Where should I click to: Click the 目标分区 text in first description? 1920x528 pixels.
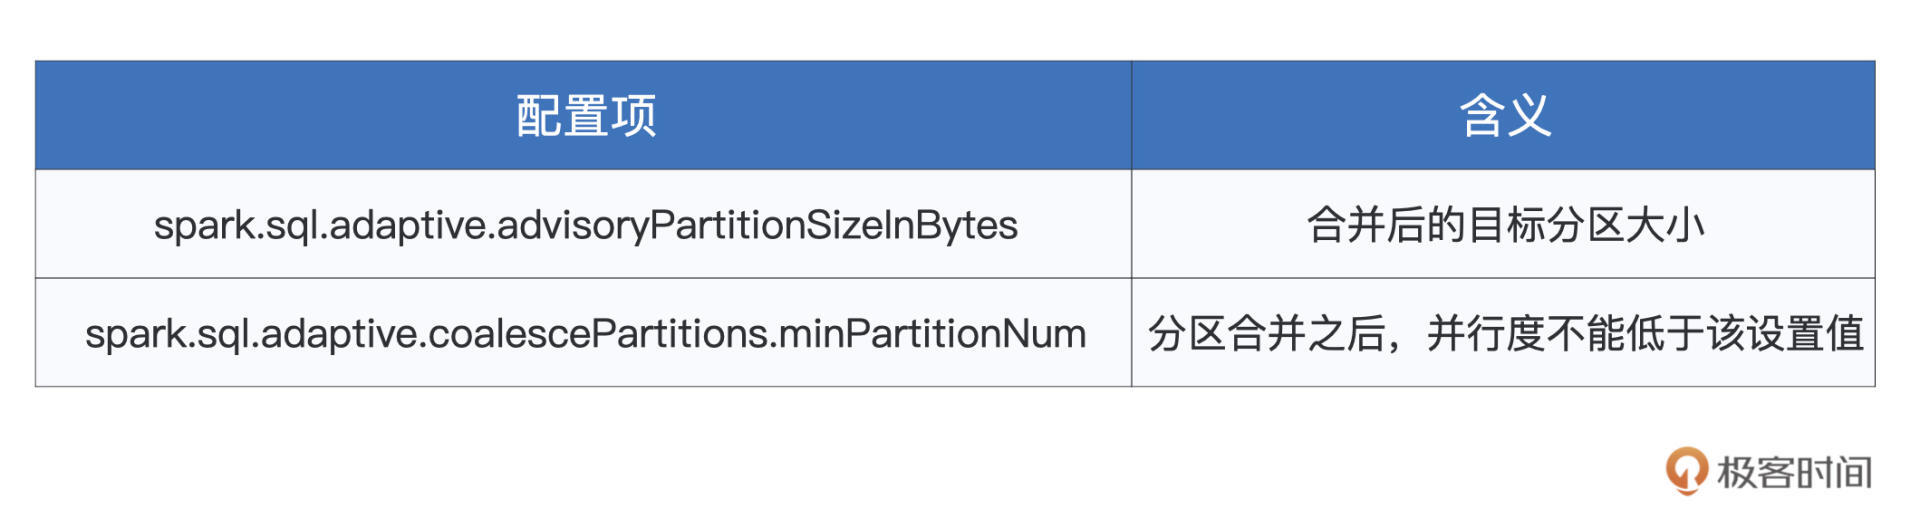pos(1545,225)
